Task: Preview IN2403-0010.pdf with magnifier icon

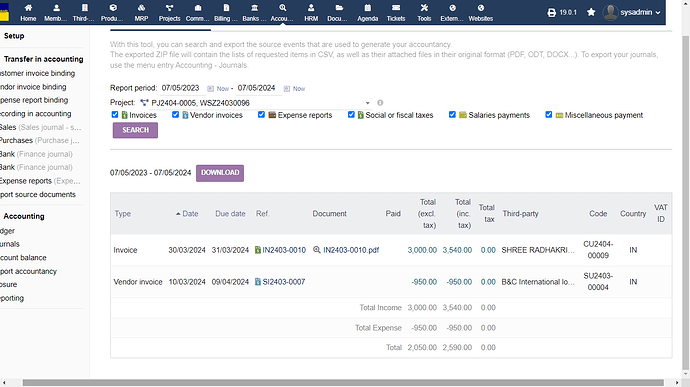Action: (316, 250)
